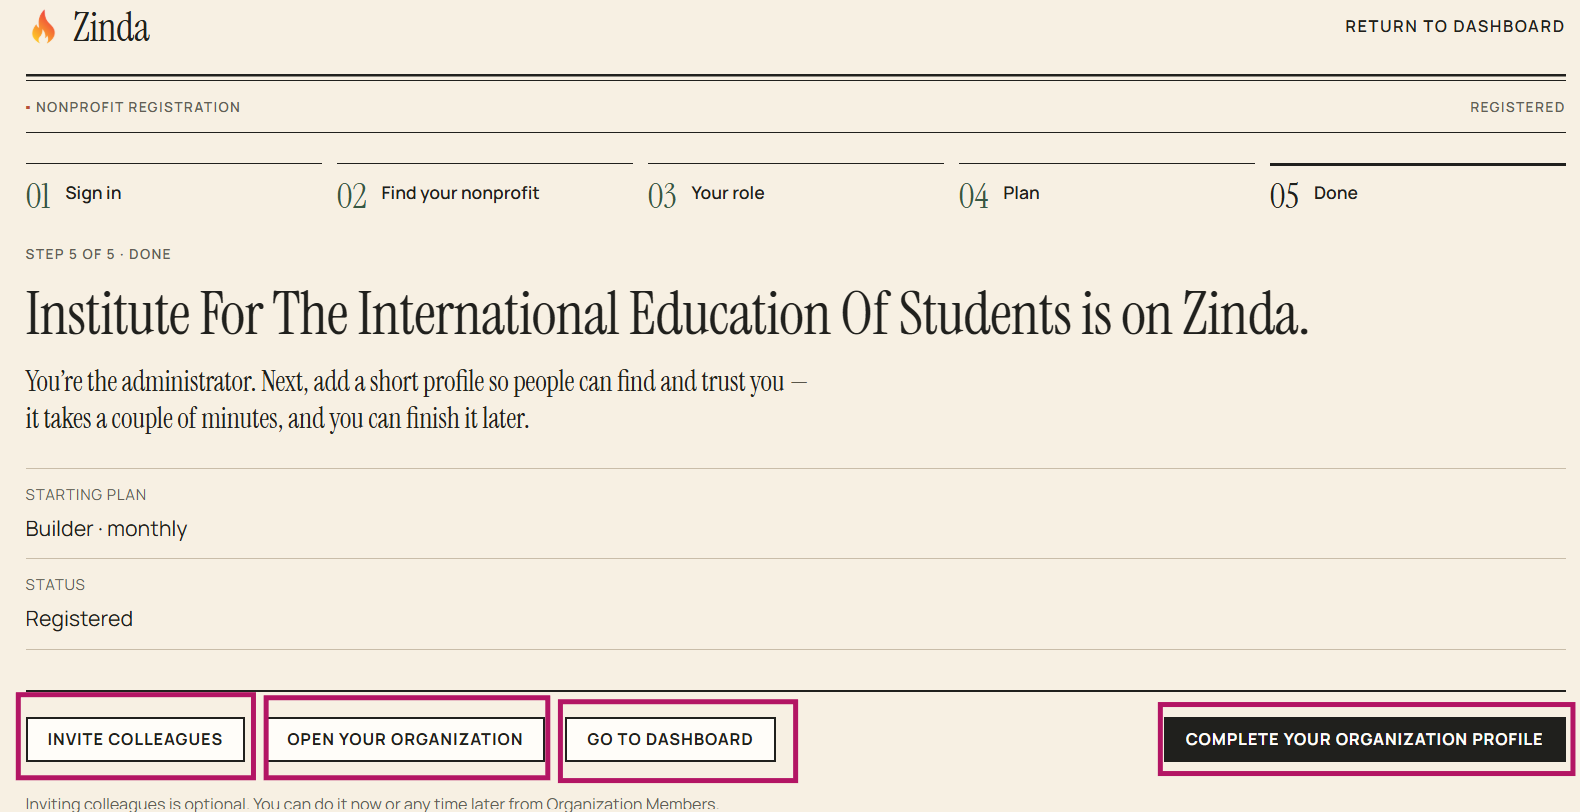The image size is (1580, 812).
Task: Click the Nonprofit Registration label
Action: tap(138, 107)
